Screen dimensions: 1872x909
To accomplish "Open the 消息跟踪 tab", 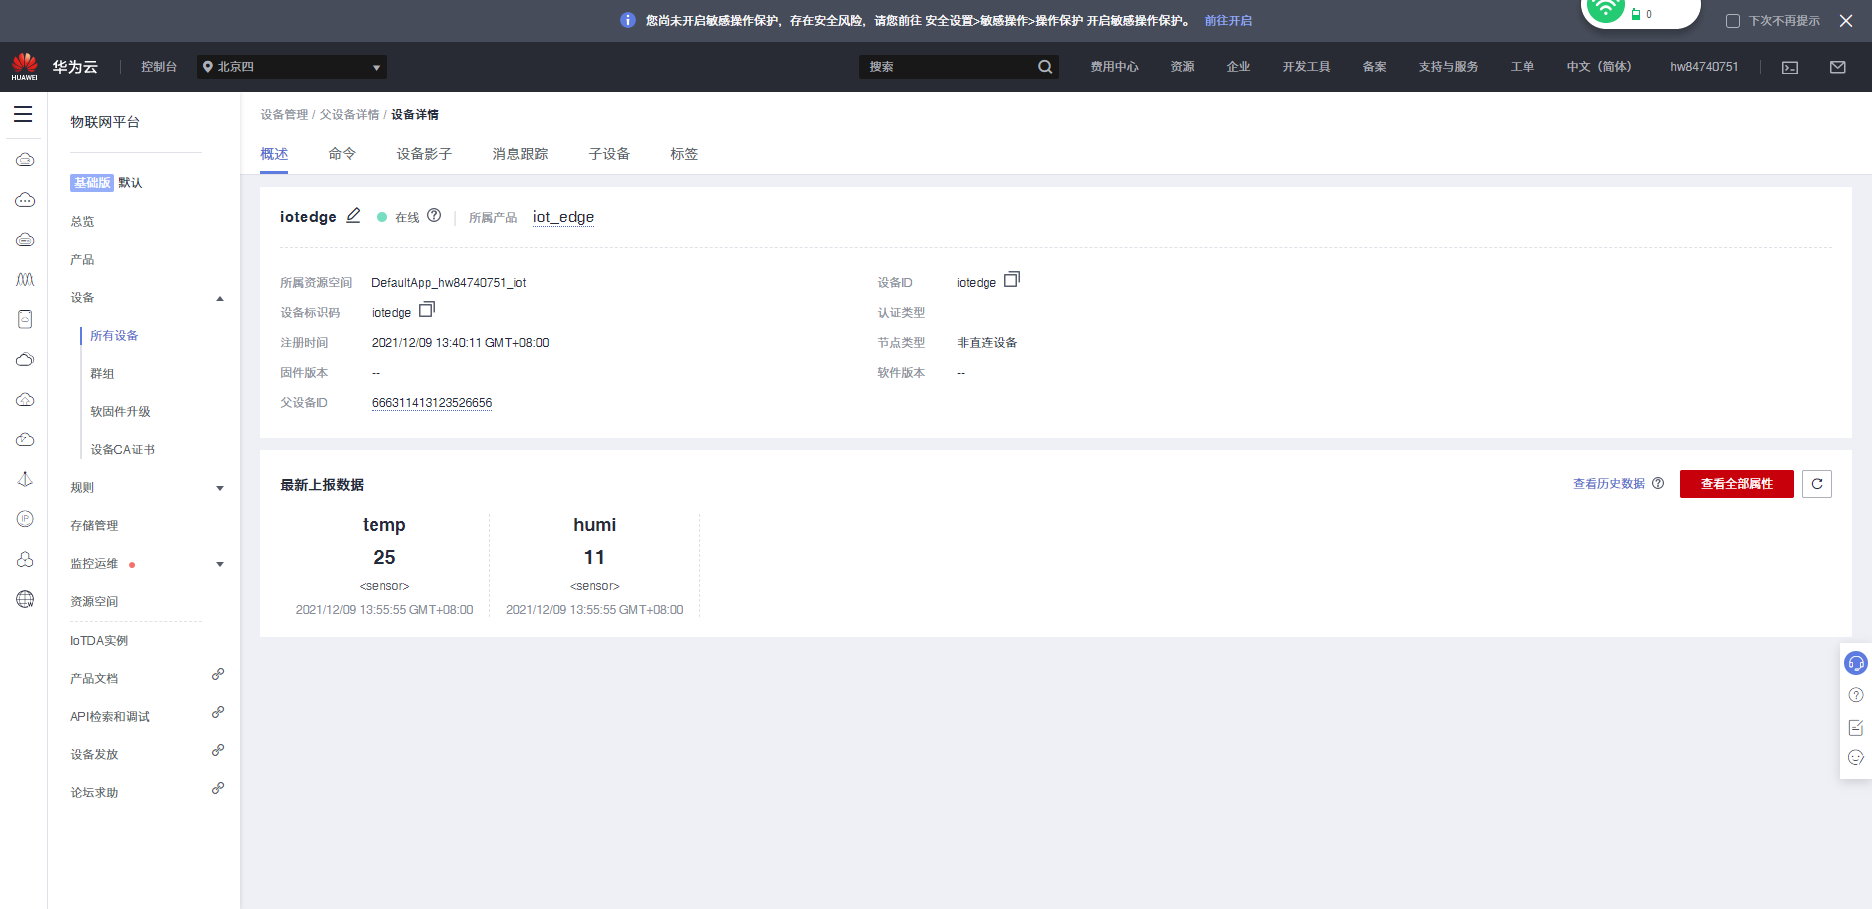I will 520,154.
